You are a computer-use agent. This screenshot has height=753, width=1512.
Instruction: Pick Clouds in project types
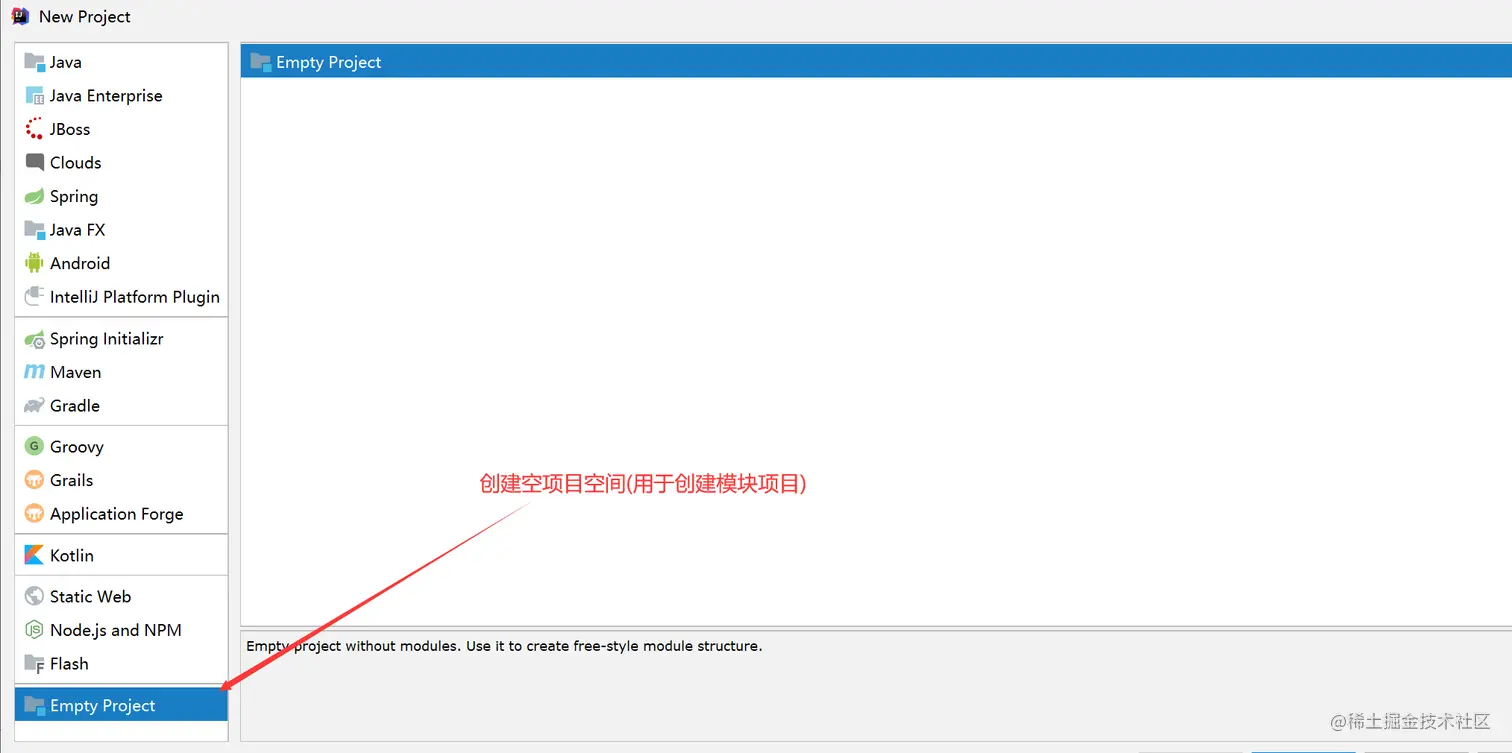[121, 162]
